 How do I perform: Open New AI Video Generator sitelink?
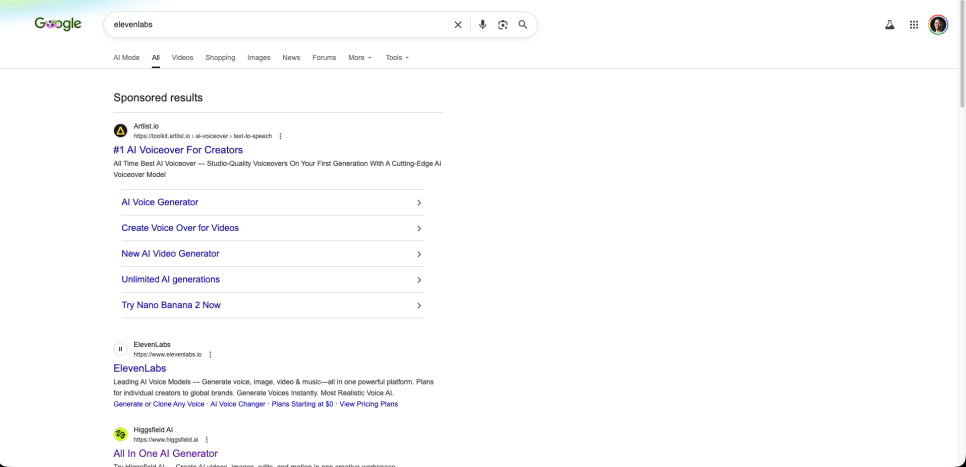pyautogui.click(x=170, y=254)
